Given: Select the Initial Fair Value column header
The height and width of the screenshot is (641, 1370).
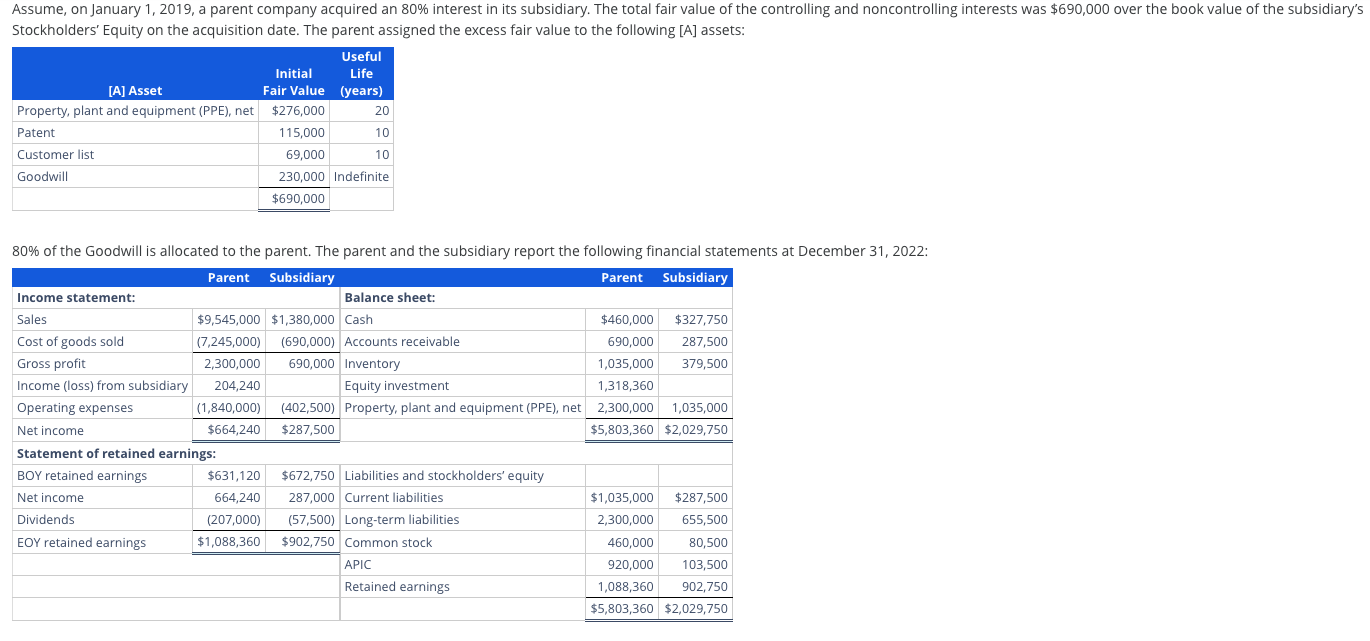Looking at the screenshot, I should point(294,81).
